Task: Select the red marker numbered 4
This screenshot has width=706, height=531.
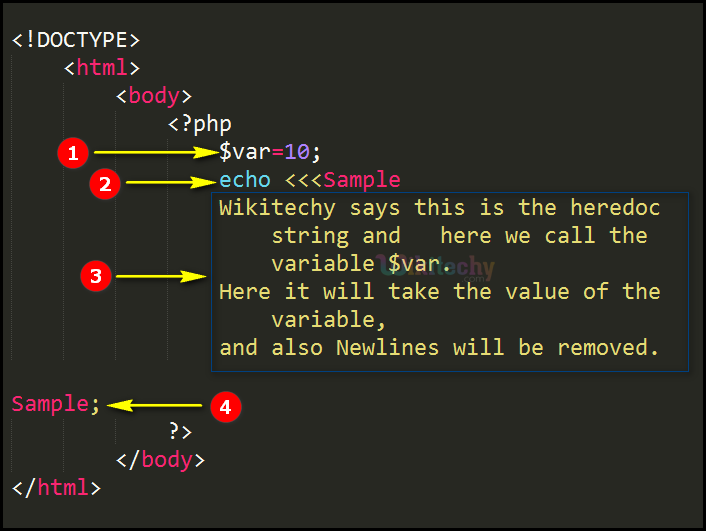Action: point(226,406)
